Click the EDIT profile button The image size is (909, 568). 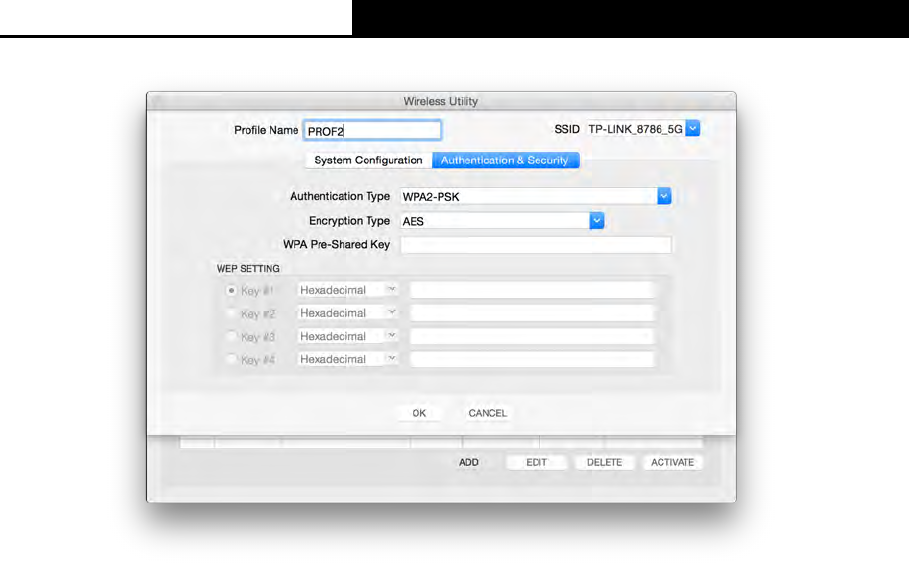pos(536,463)
